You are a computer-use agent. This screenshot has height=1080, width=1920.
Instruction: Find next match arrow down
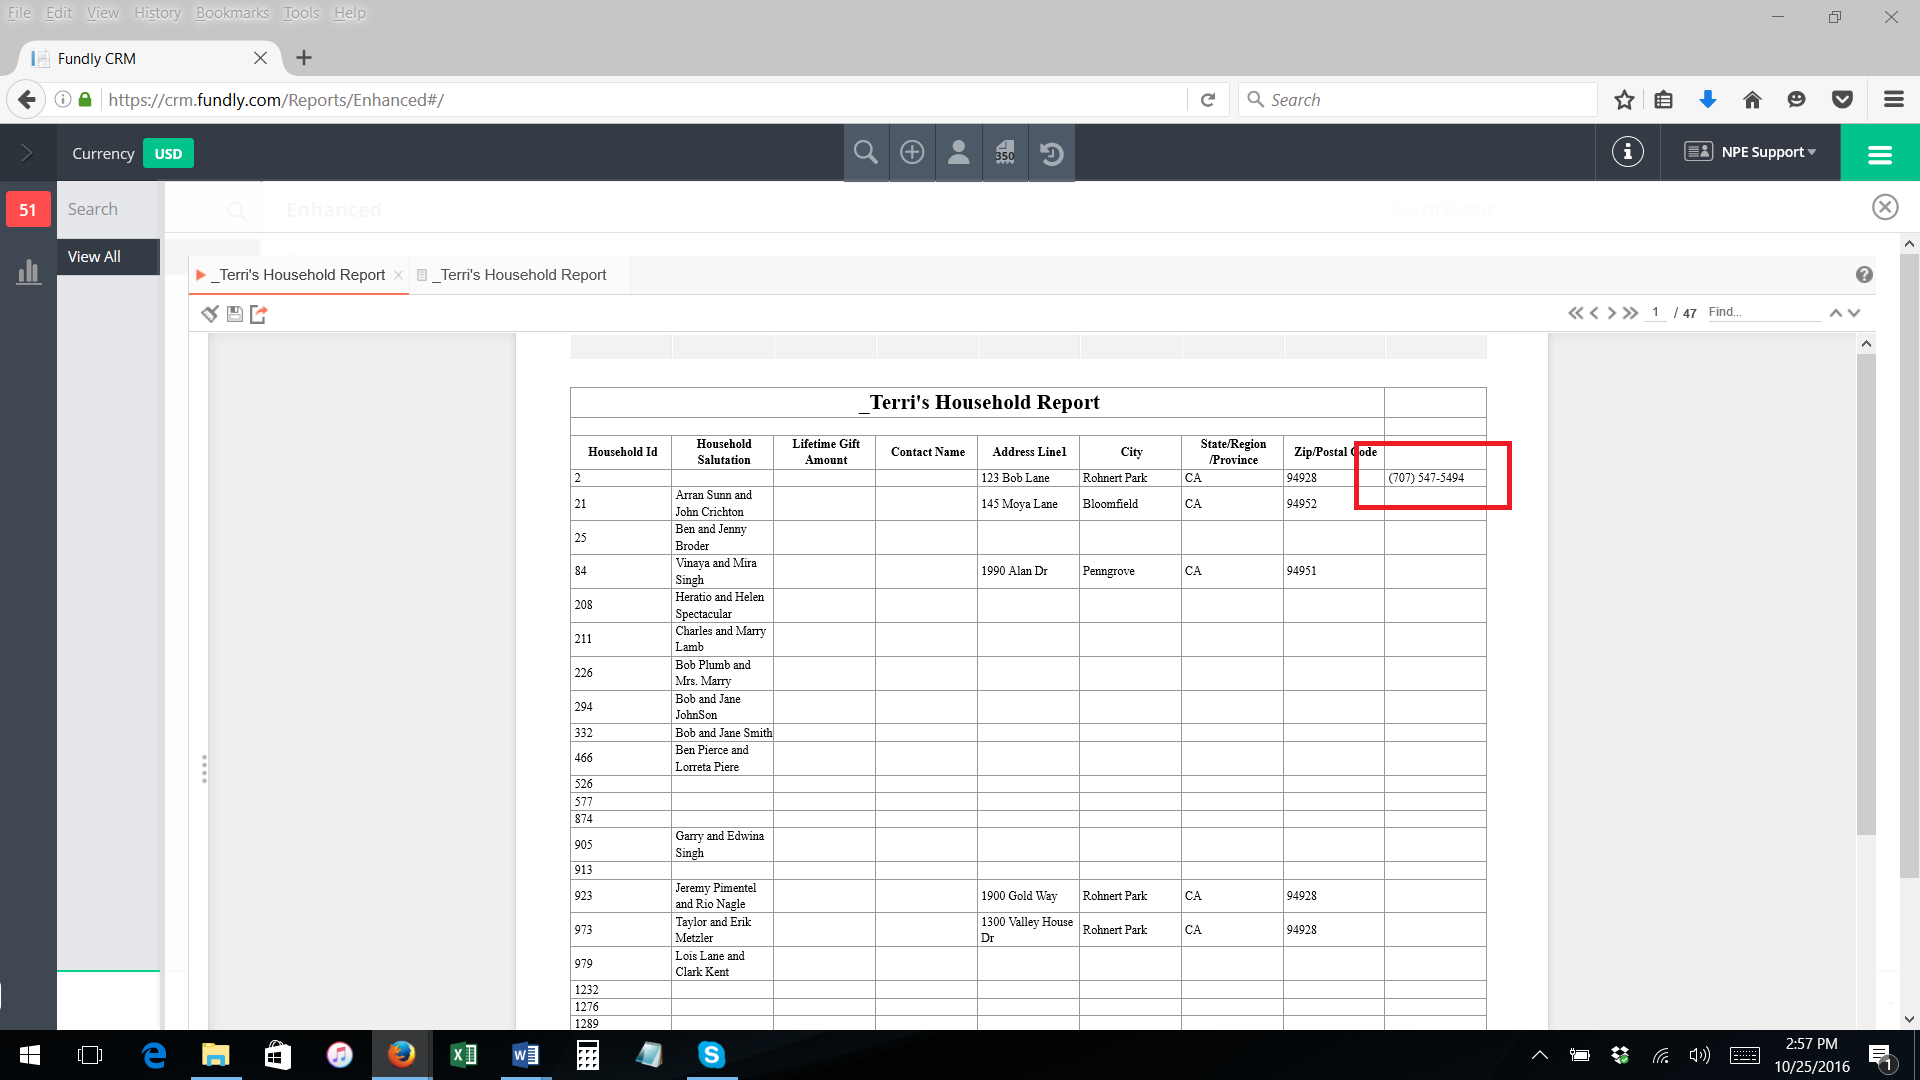click(1854, 313)
